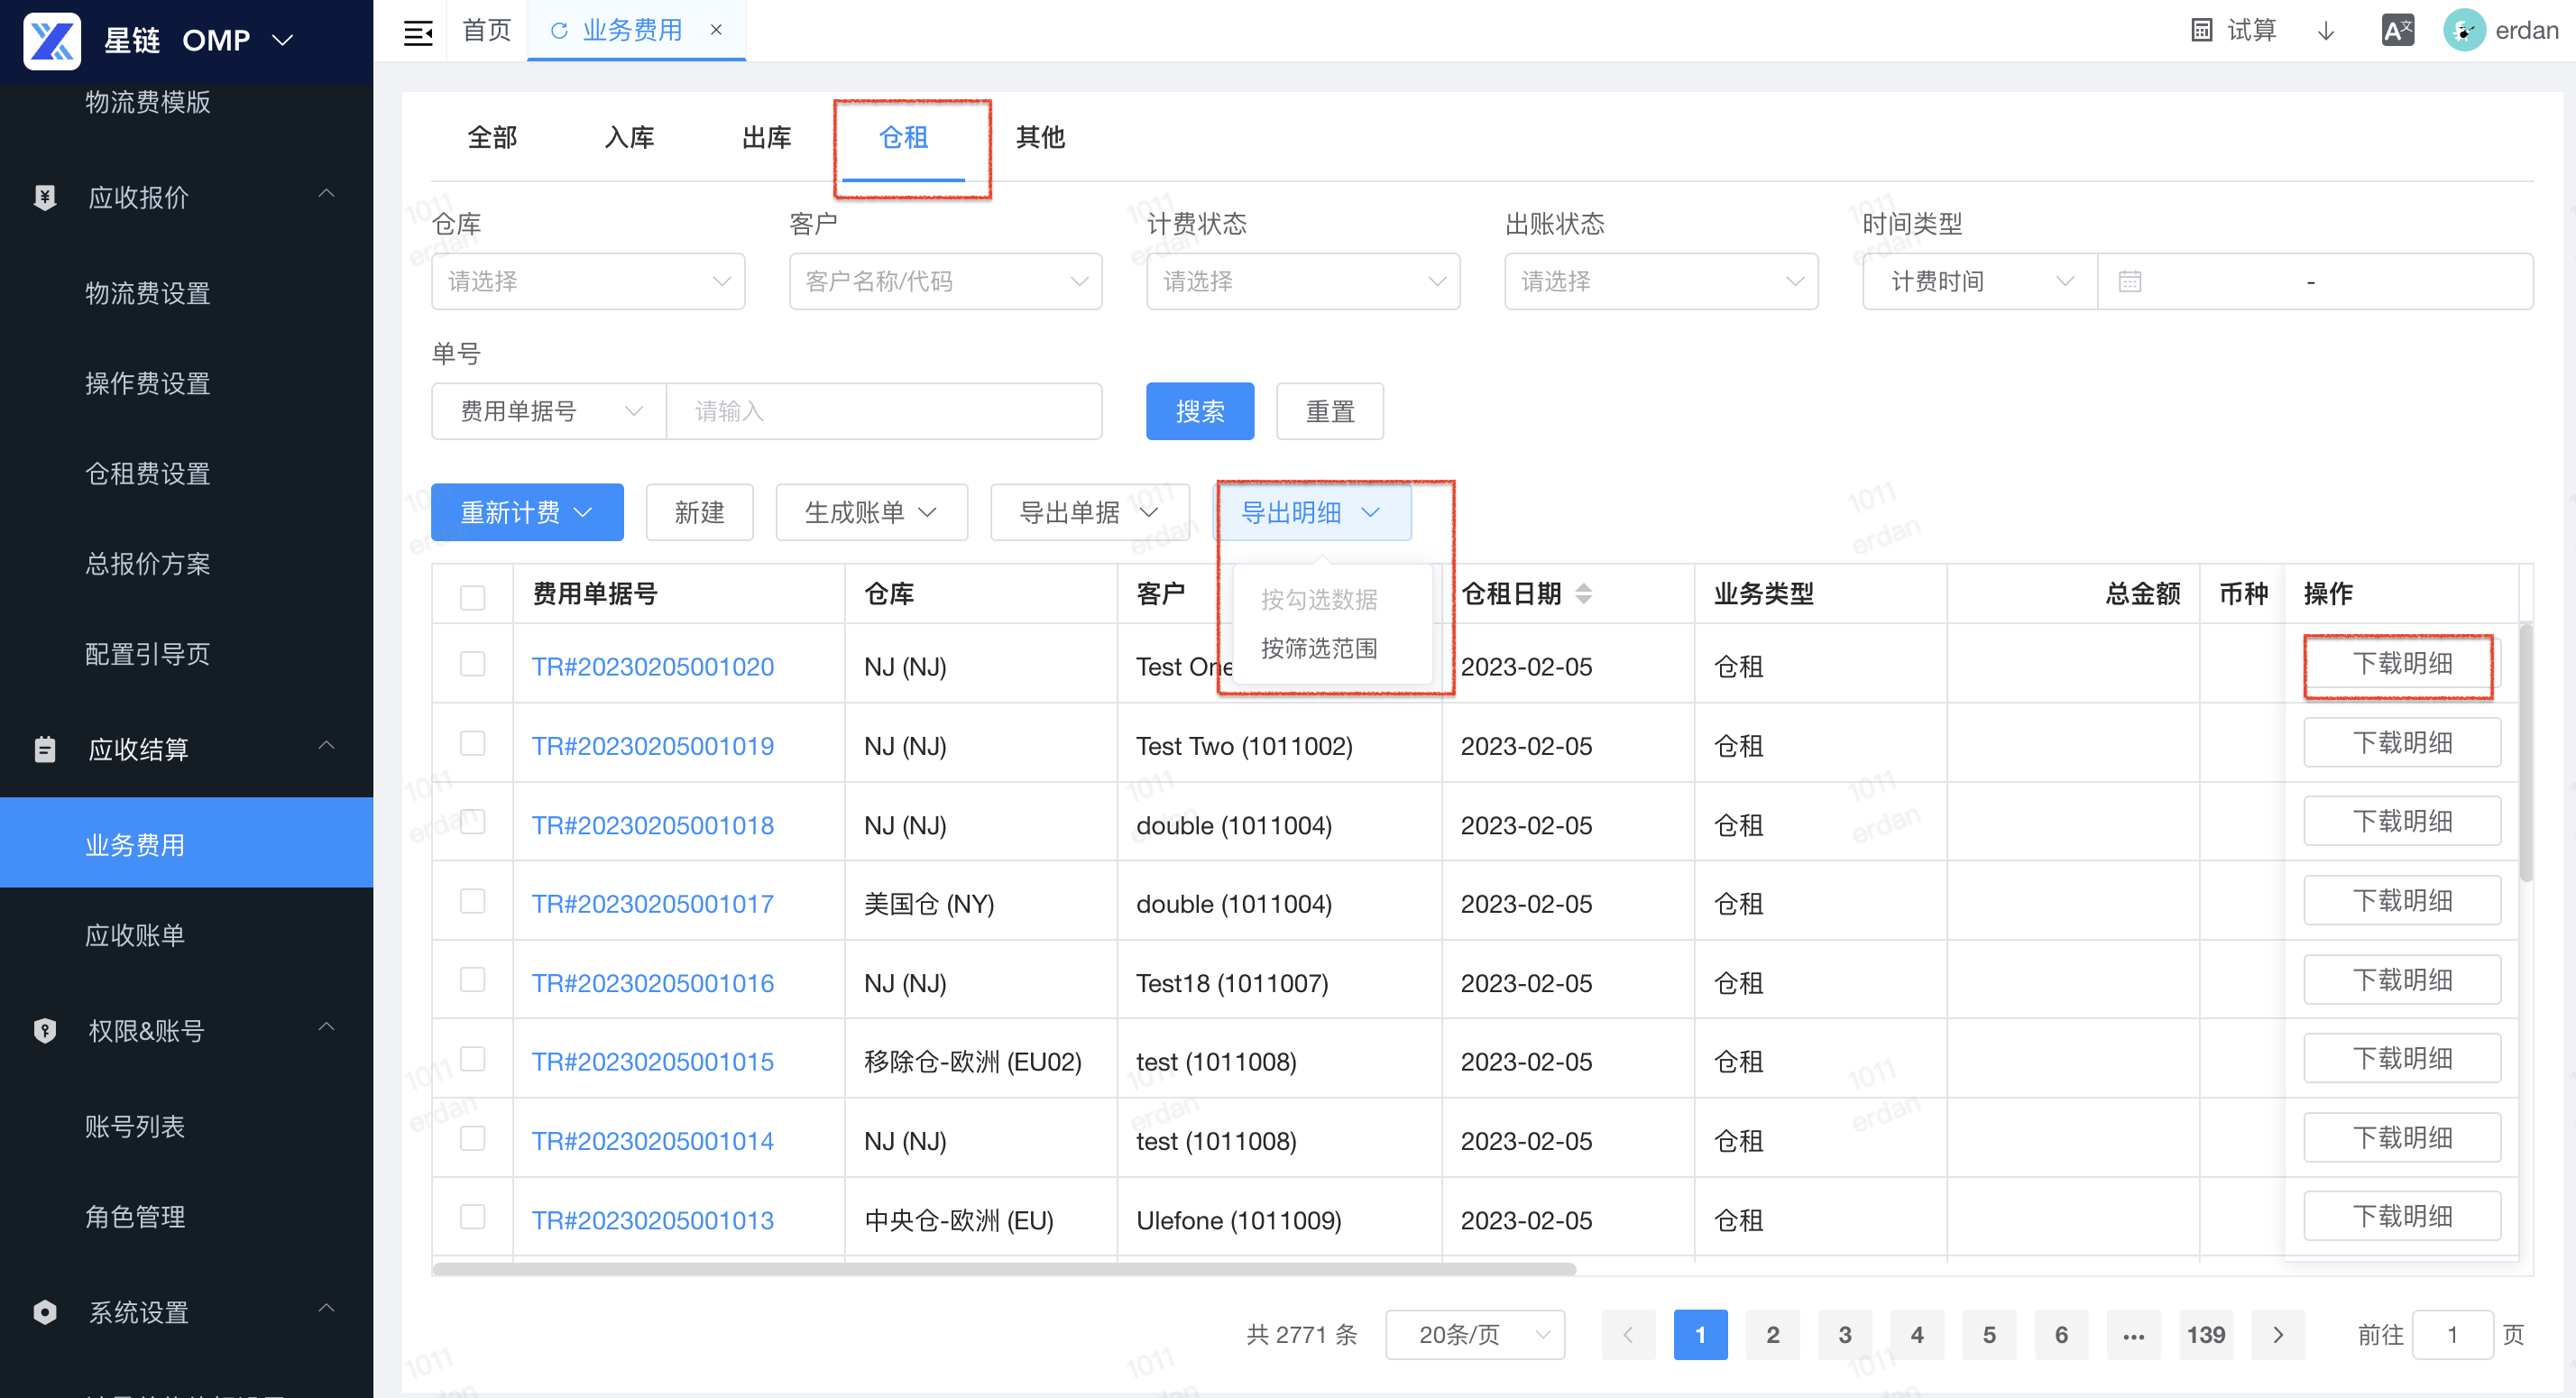Collapse the 应收报价 sidebar group
Screen dimensions: 2576x1398
(x=326, y=194)
